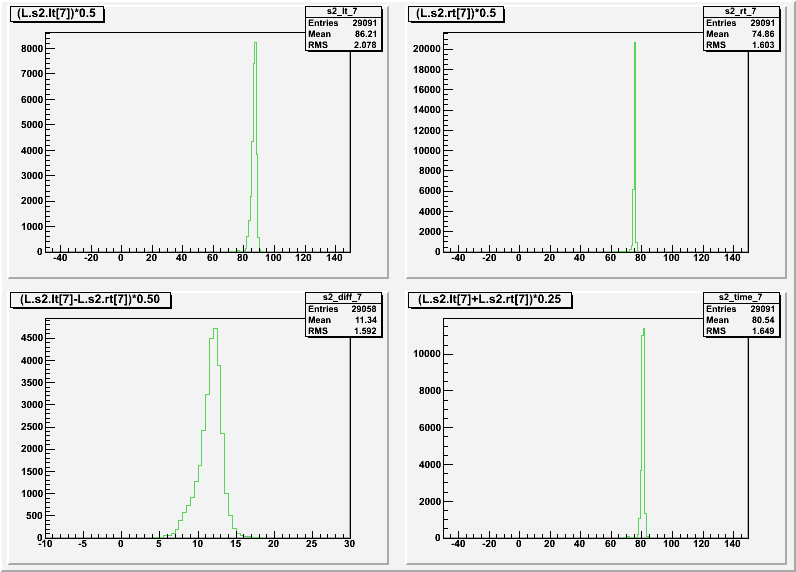Click y-axis label 5000 in s2_lt_7 plot
This screenshot has height=572, width=796.
31,125
